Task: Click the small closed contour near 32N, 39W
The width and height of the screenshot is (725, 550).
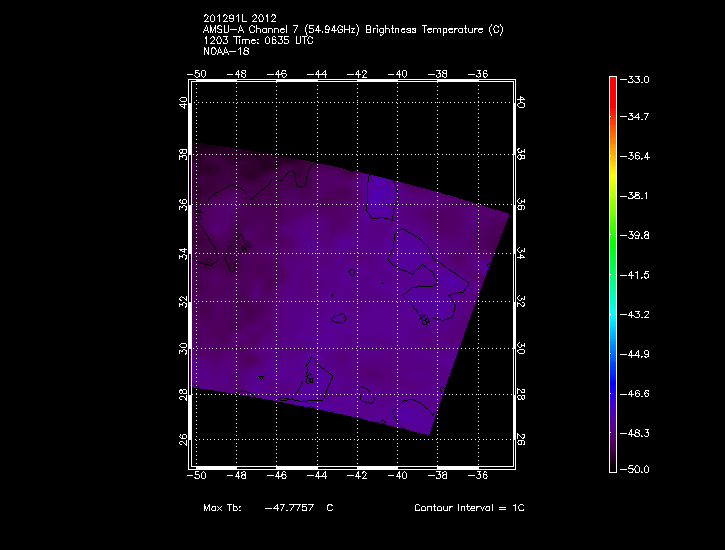Action: [424, 321]
